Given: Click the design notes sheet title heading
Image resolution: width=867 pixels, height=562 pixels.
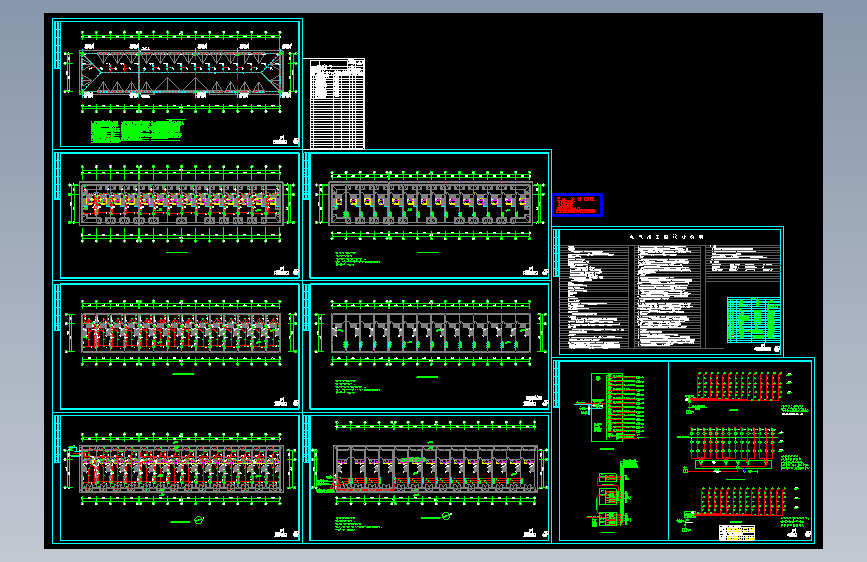Looking at the screenshot, I should tap(666, 237).
